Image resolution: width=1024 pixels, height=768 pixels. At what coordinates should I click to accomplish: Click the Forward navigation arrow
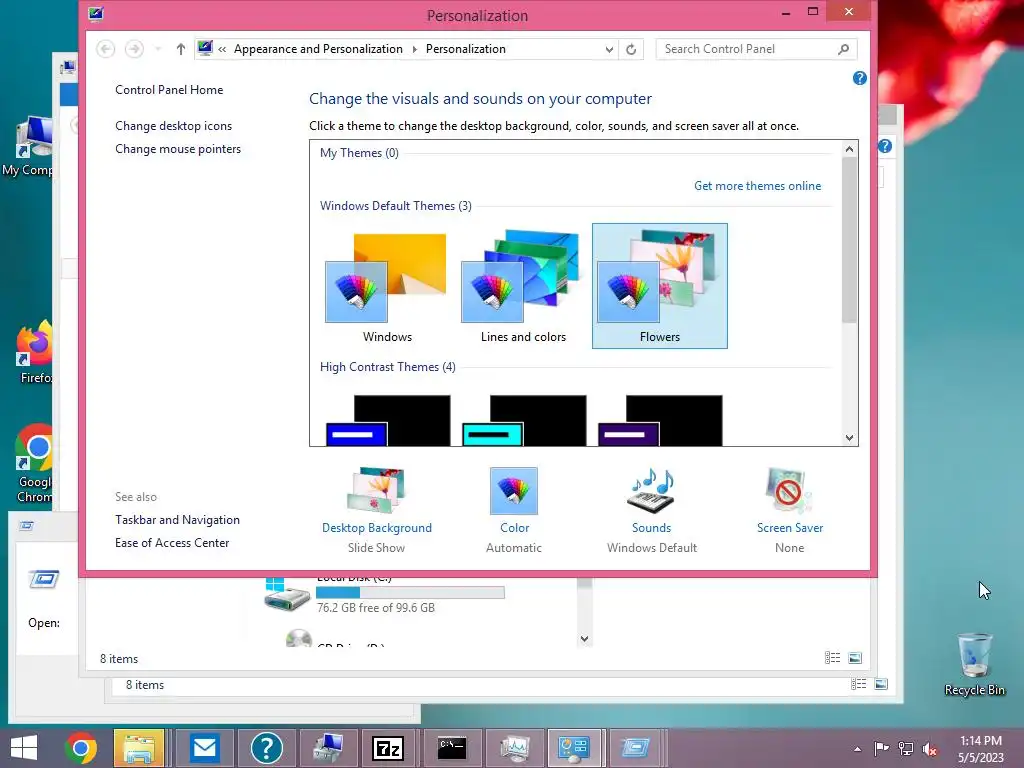pos(135,49)
